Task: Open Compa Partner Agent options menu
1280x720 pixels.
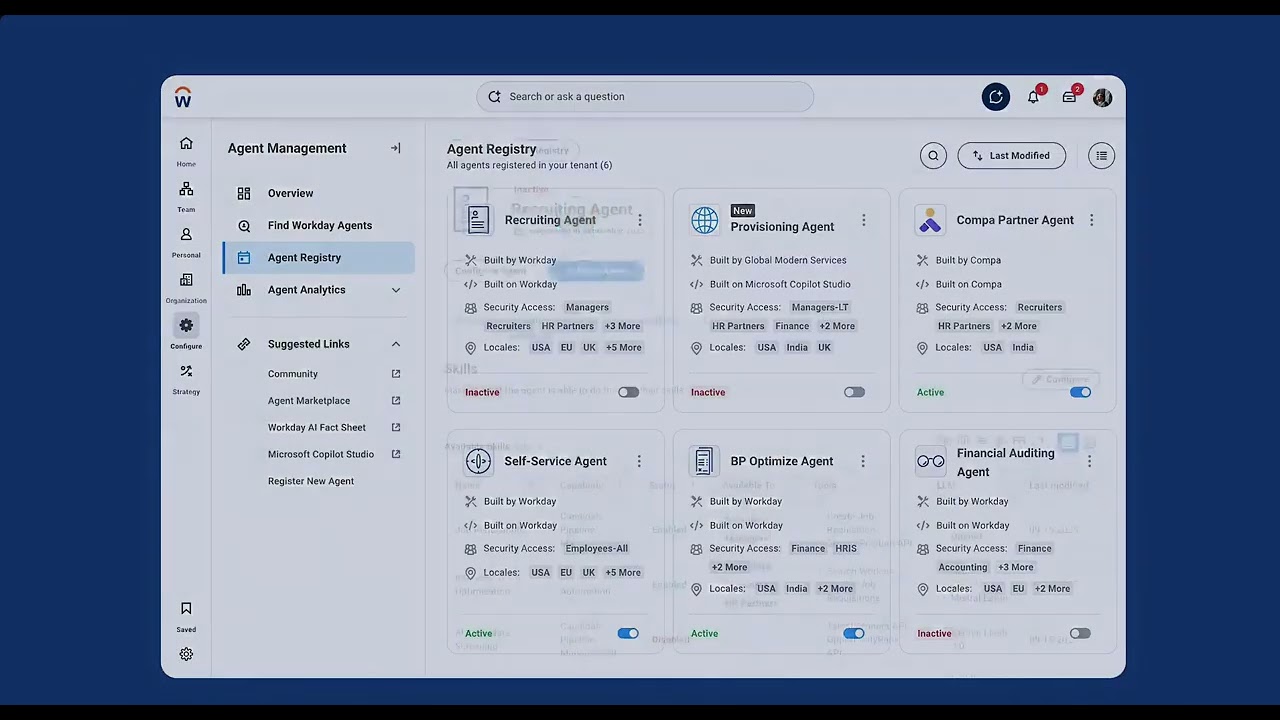Action: coord(1092,220)
